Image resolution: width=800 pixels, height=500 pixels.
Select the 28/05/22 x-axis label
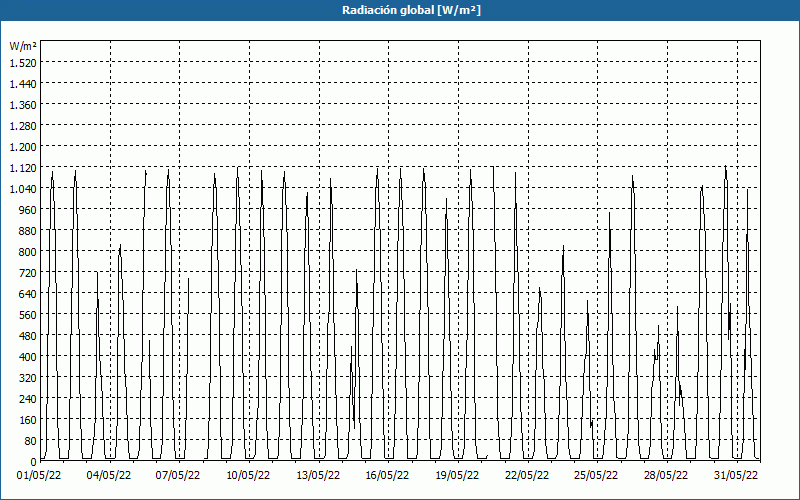(x=665, y=475)
